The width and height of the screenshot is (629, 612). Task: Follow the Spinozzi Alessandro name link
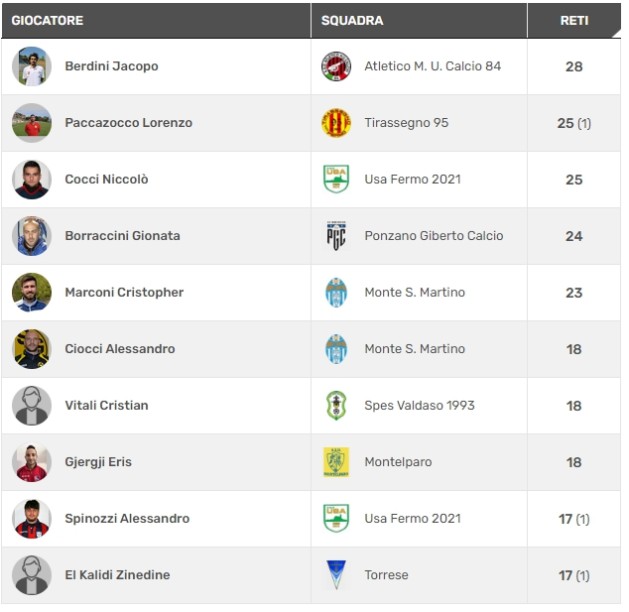click(x=127, y=519)
